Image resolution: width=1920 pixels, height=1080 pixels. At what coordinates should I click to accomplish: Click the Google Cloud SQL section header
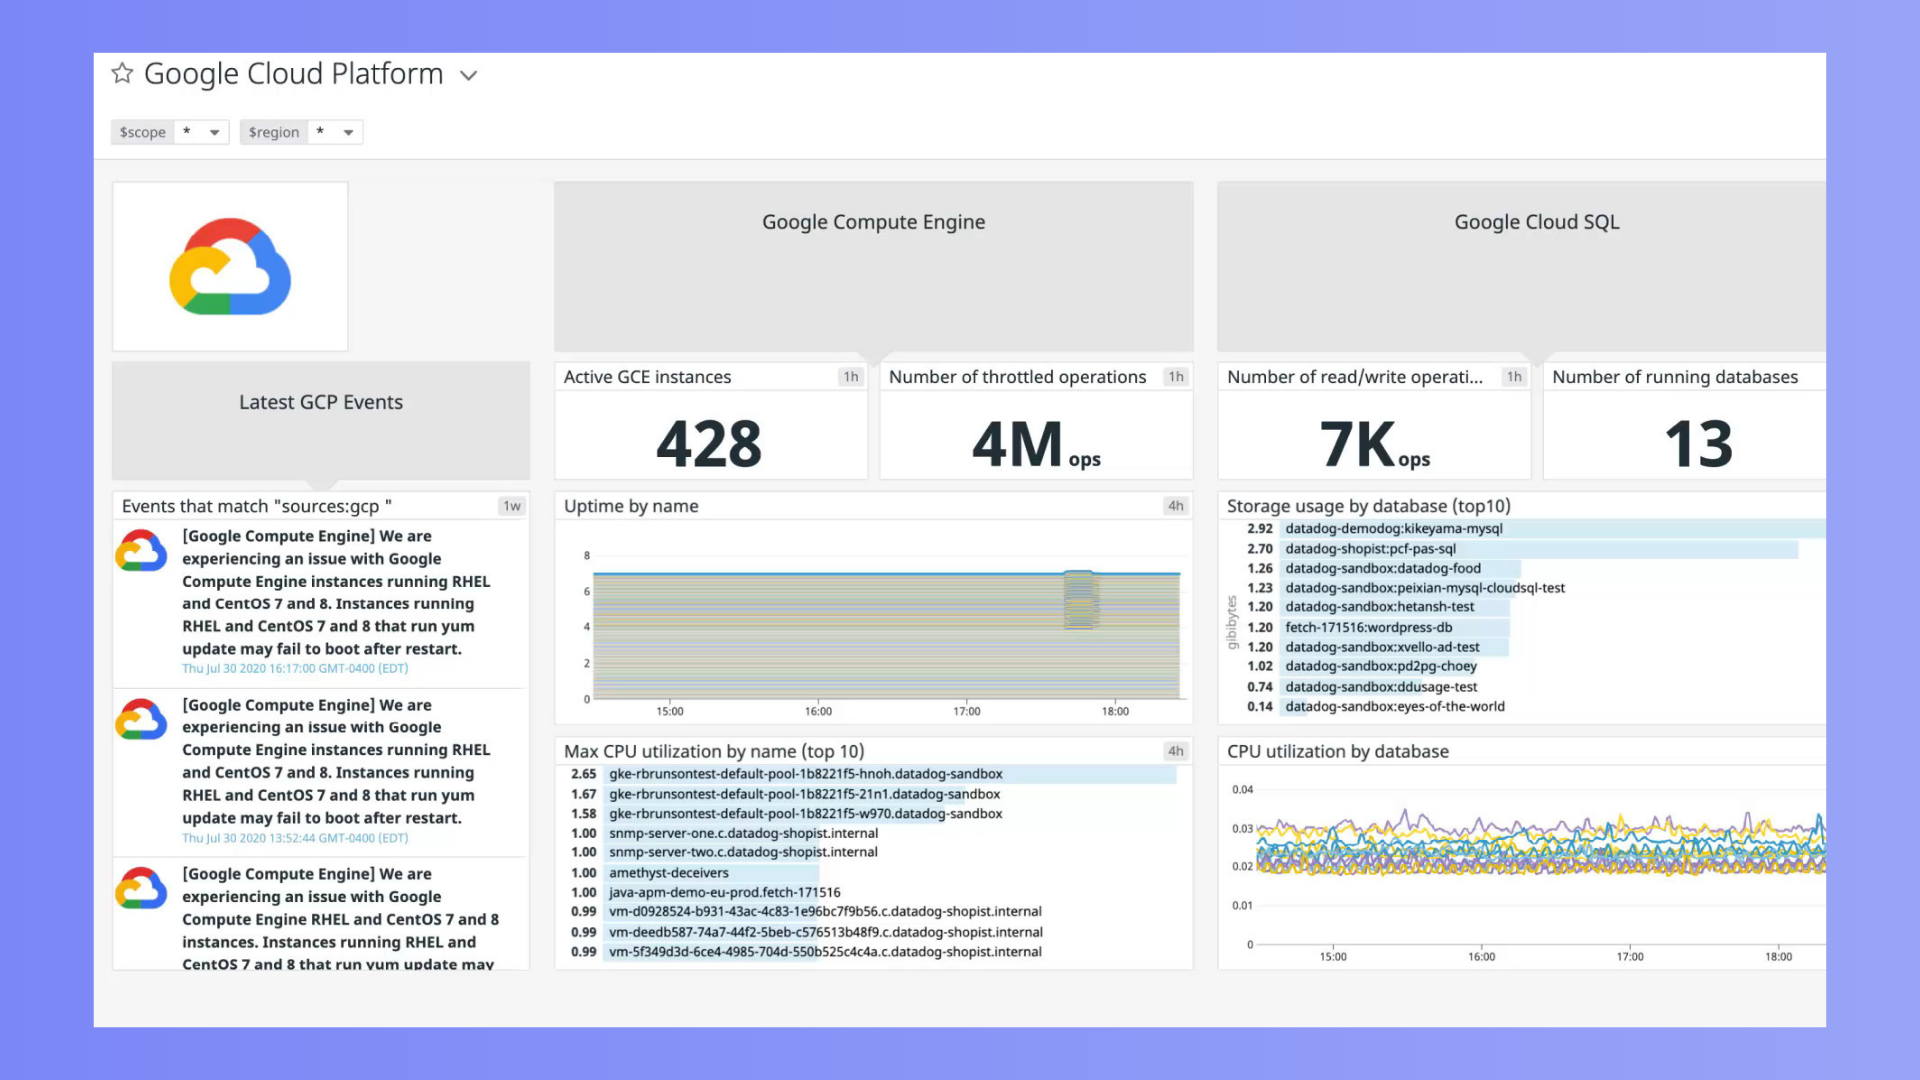tap(1521, 266)
